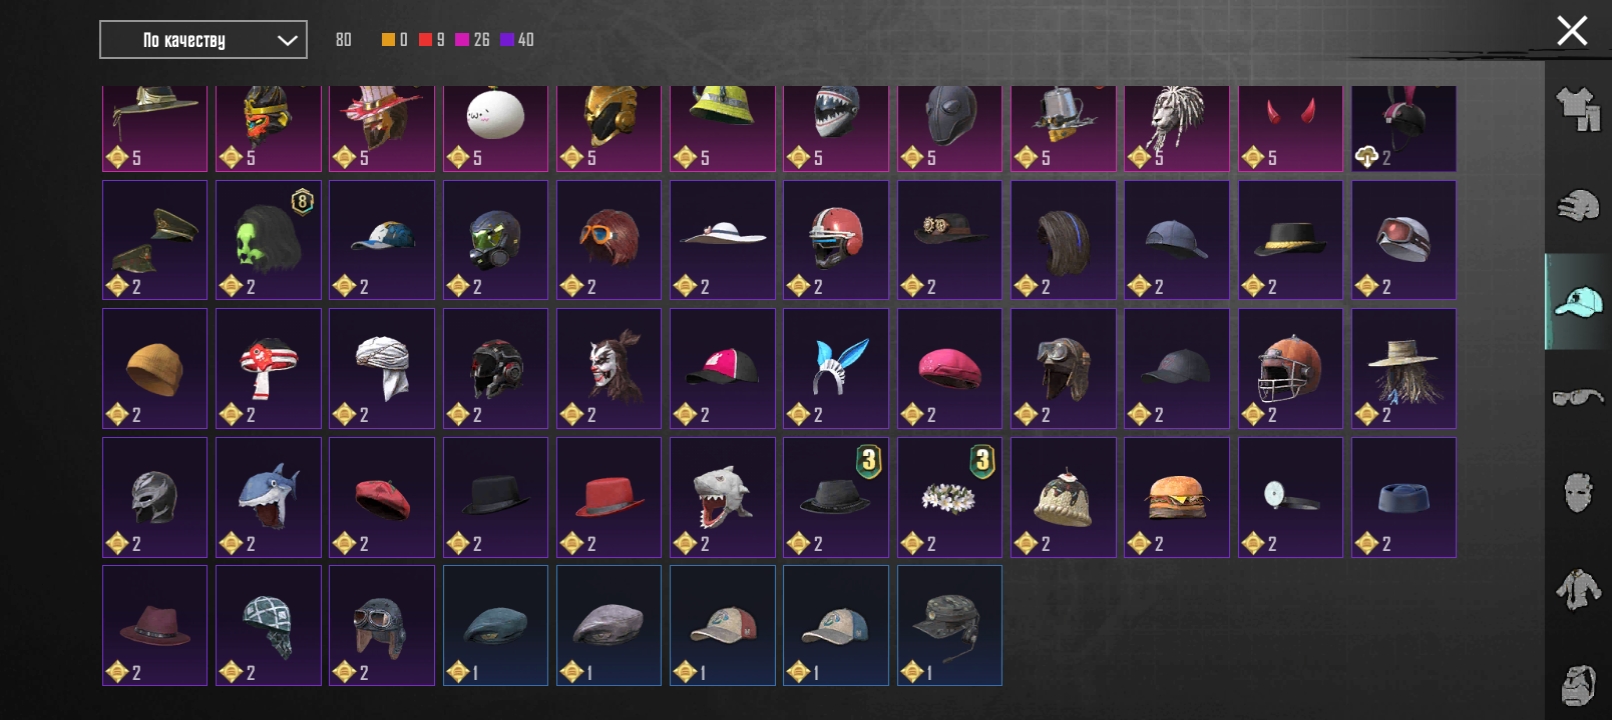Select the hamburger hat item

1177,497
